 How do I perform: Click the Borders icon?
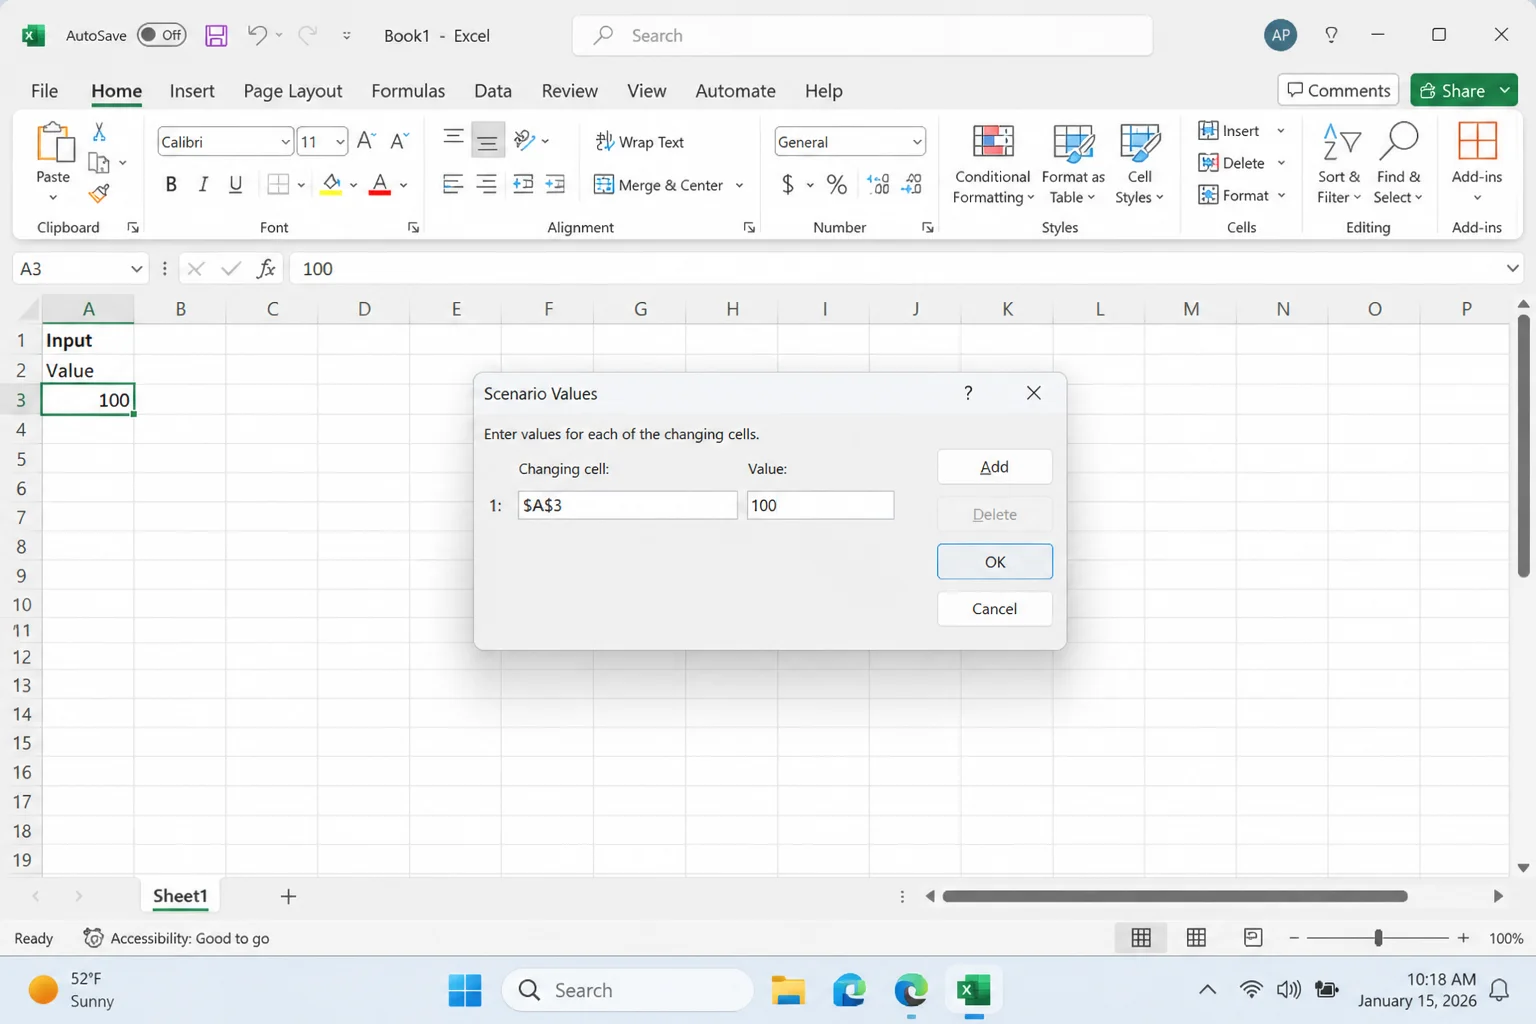tap(278, 184)
